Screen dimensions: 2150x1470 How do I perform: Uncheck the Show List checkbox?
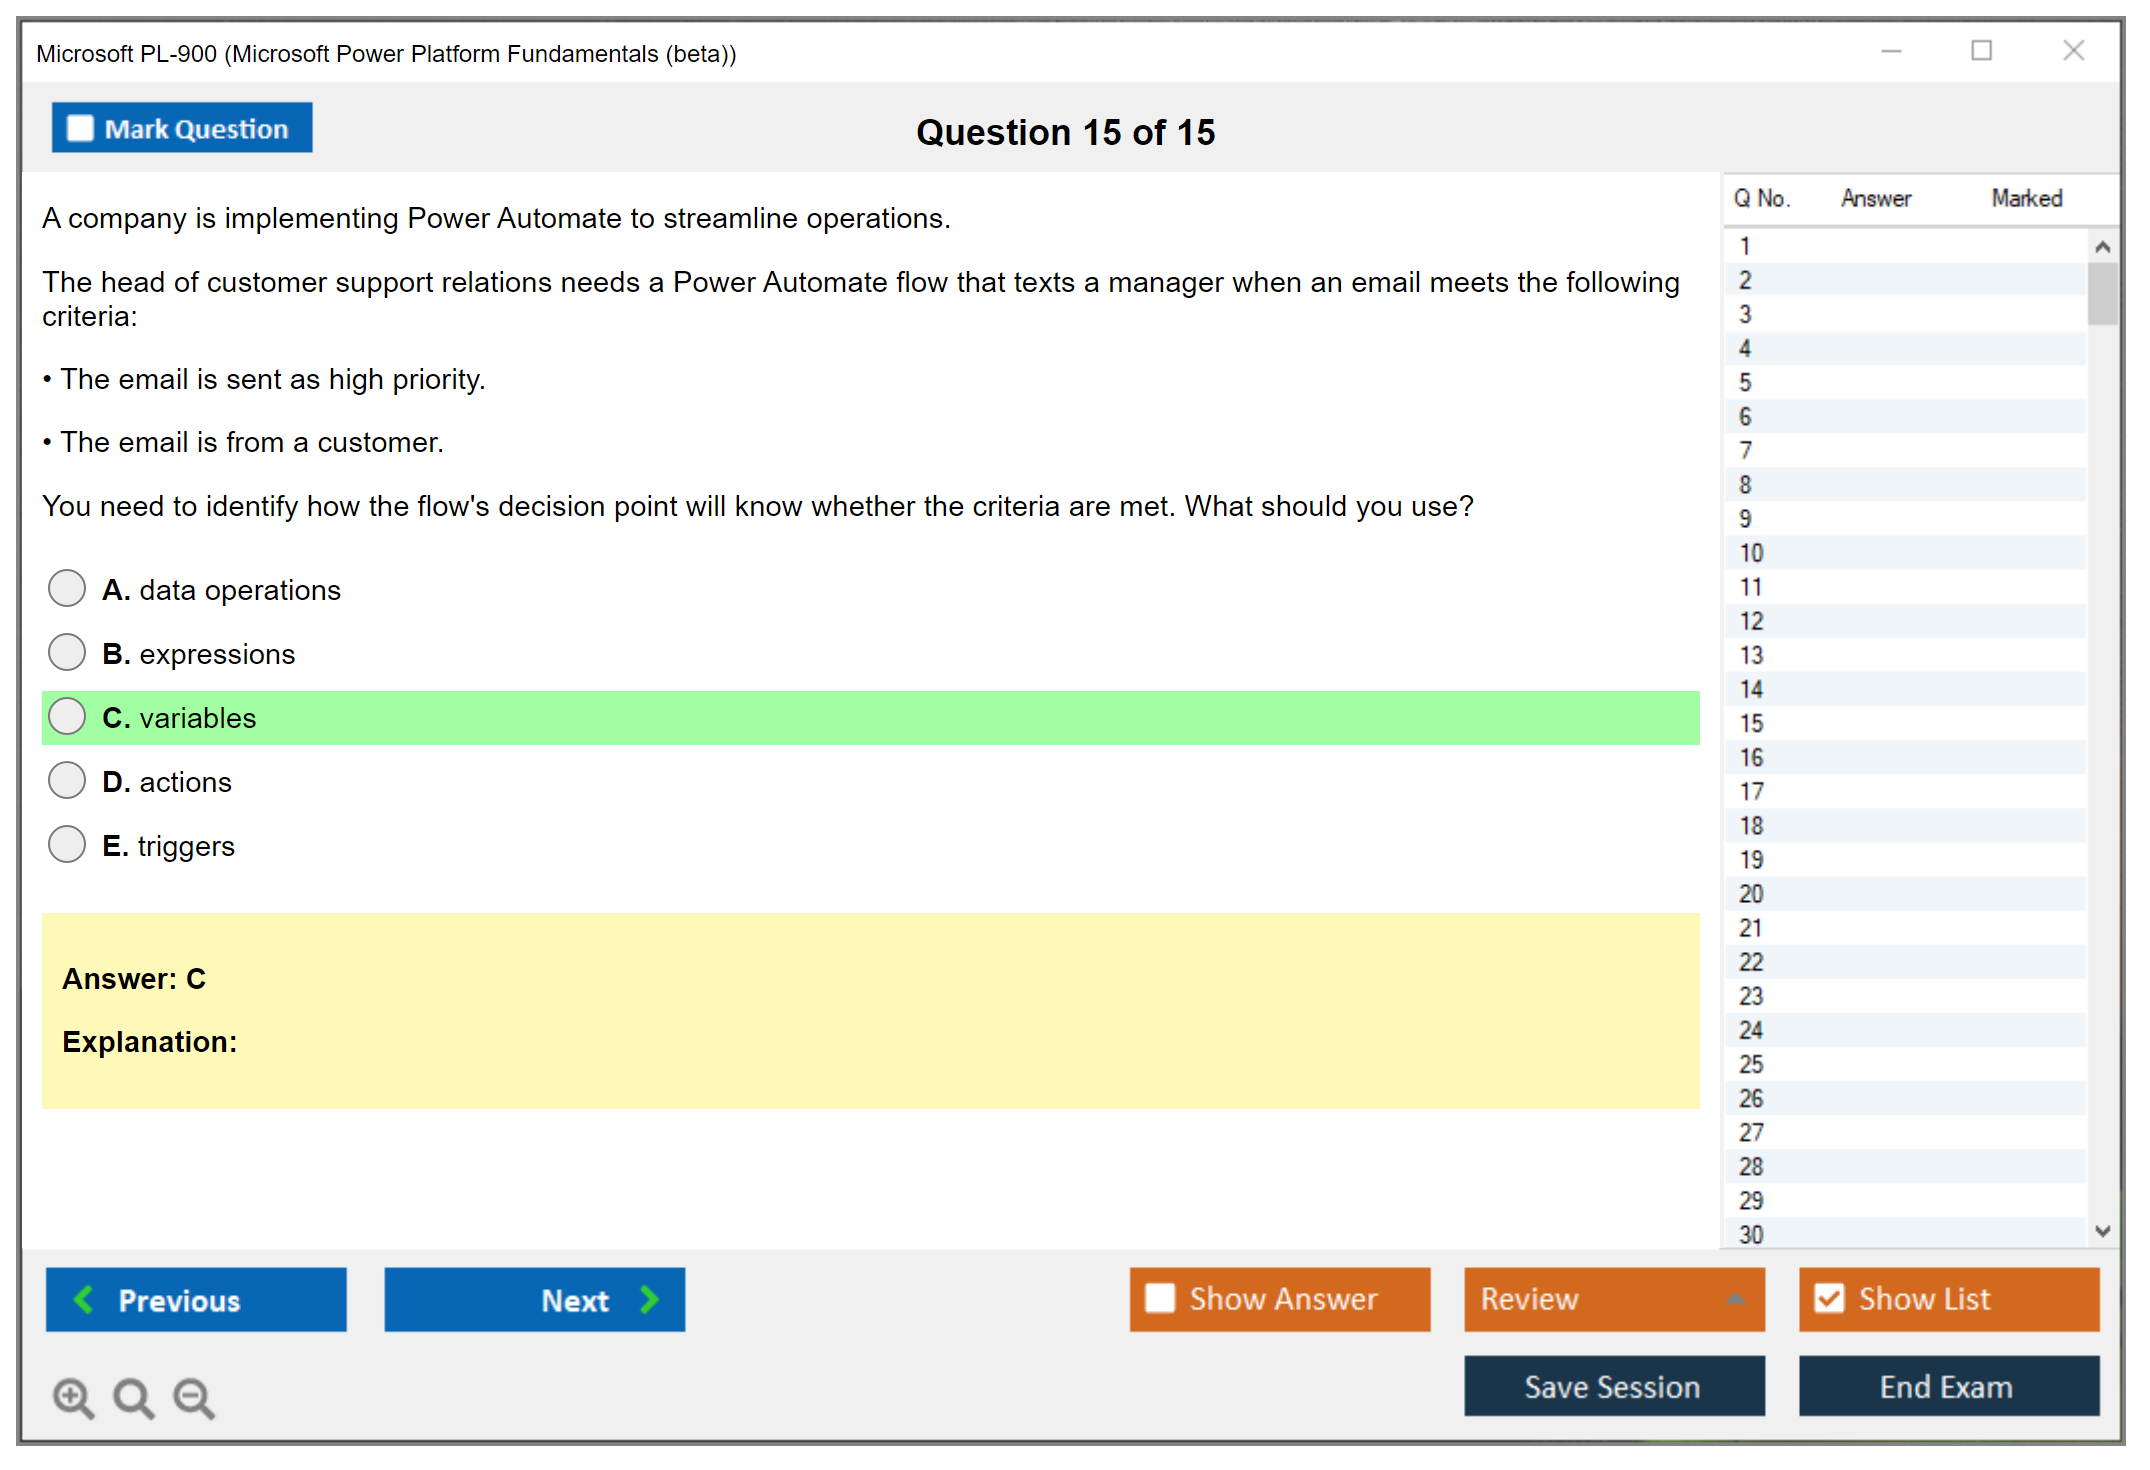click(x=1829, y=1298)
